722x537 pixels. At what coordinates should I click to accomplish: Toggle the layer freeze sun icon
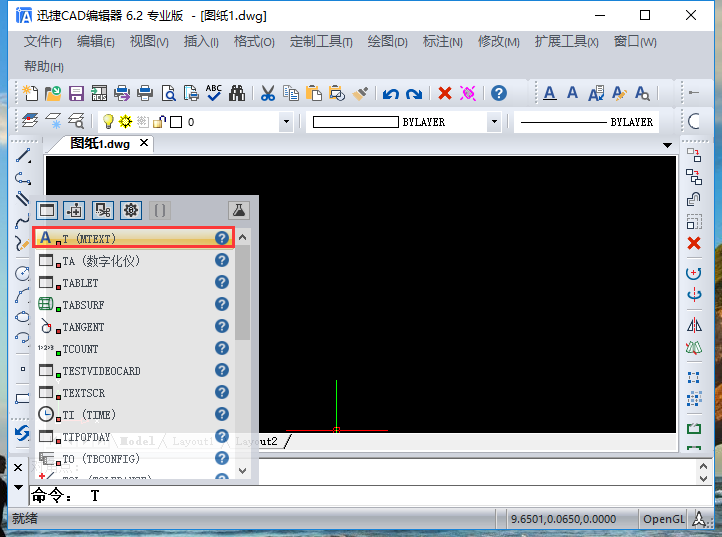[125, 122]
